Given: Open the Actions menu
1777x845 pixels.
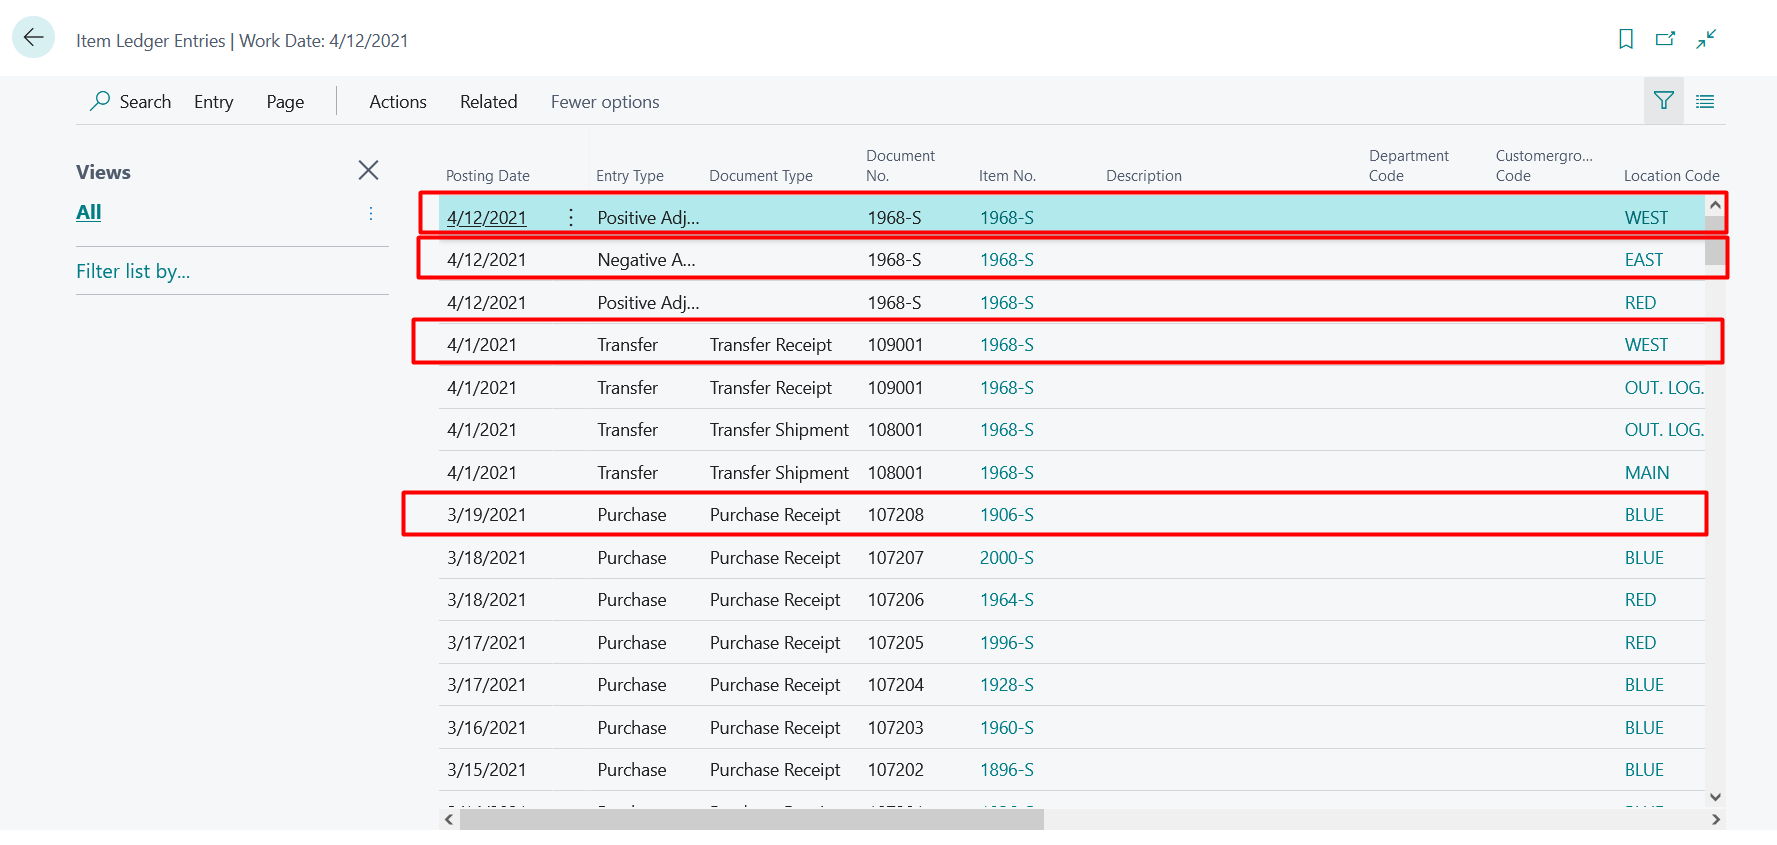Looking at the screenshot, I should pos(398,101).
